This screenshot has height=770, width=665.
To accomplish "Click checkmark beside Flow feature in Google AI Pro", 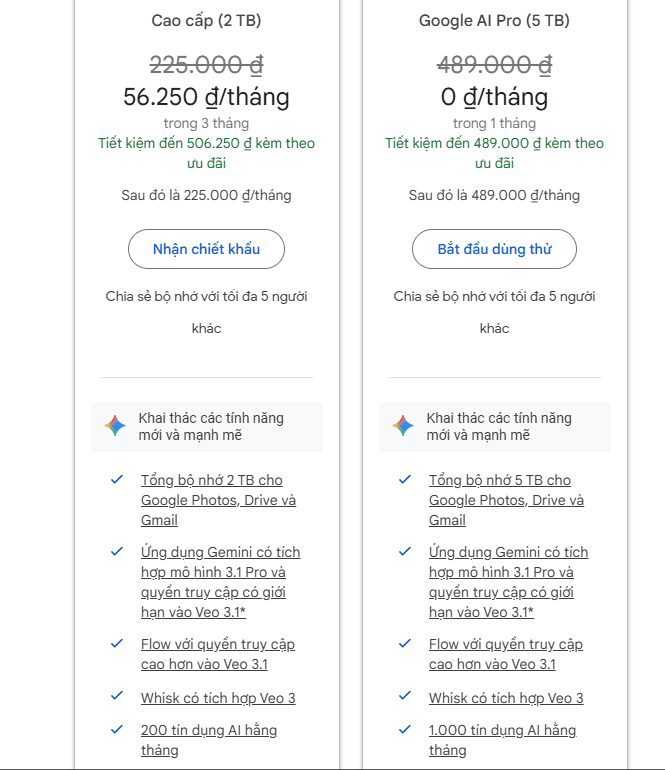I will [x=405, y=643].
